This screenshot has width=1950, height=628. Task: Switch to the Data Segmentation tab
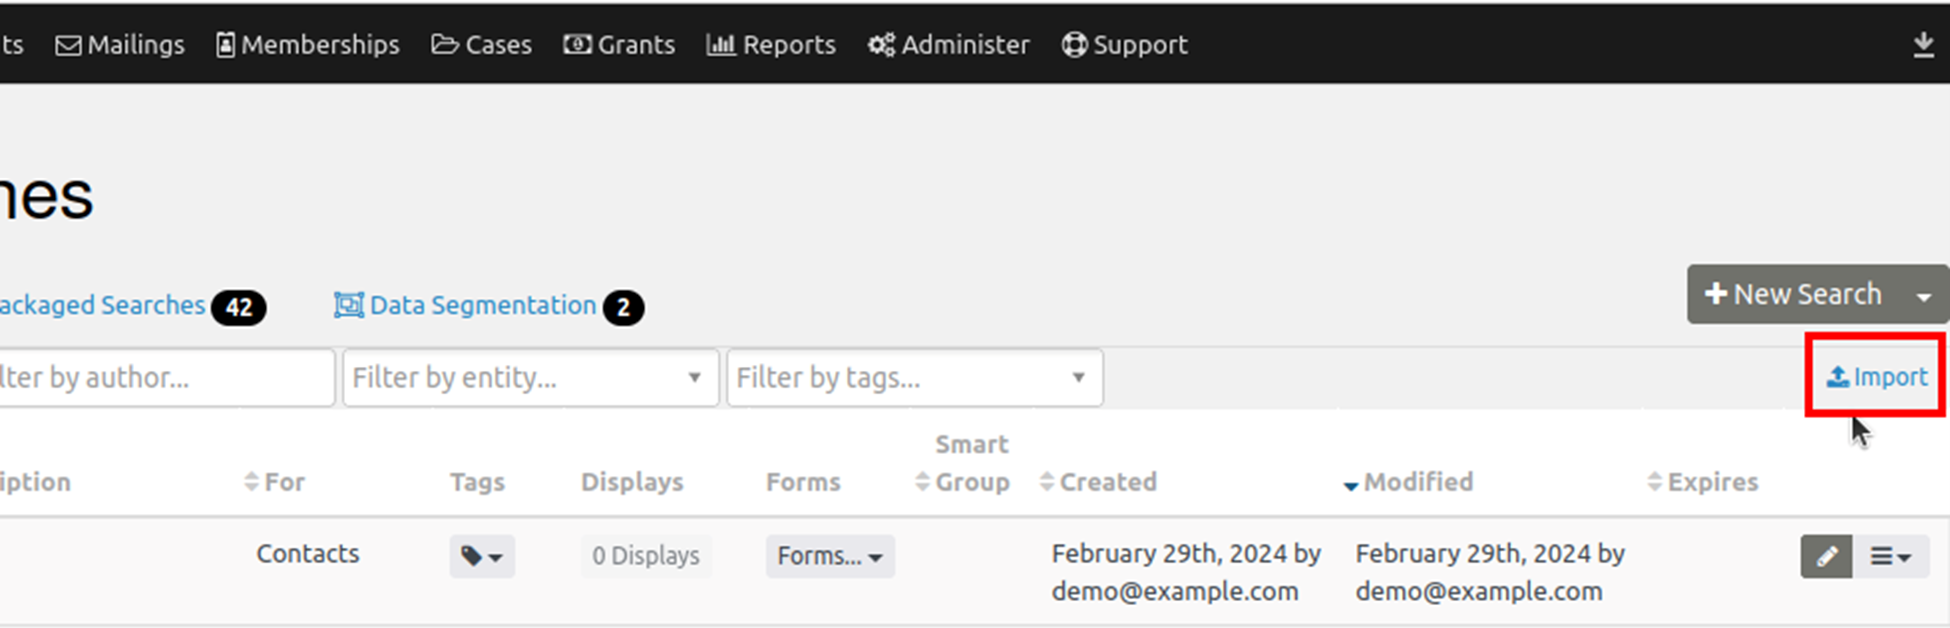482,305
